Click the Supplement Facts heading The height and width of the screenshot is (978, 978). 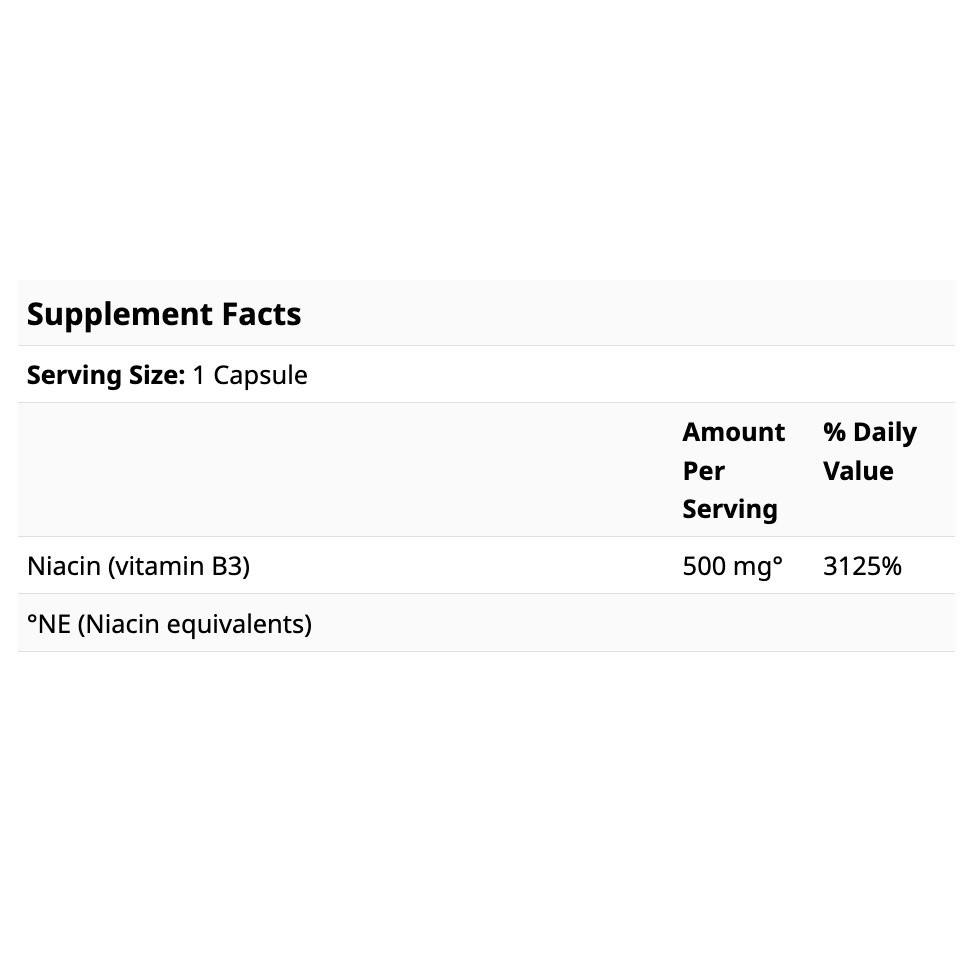pos(164,314)
